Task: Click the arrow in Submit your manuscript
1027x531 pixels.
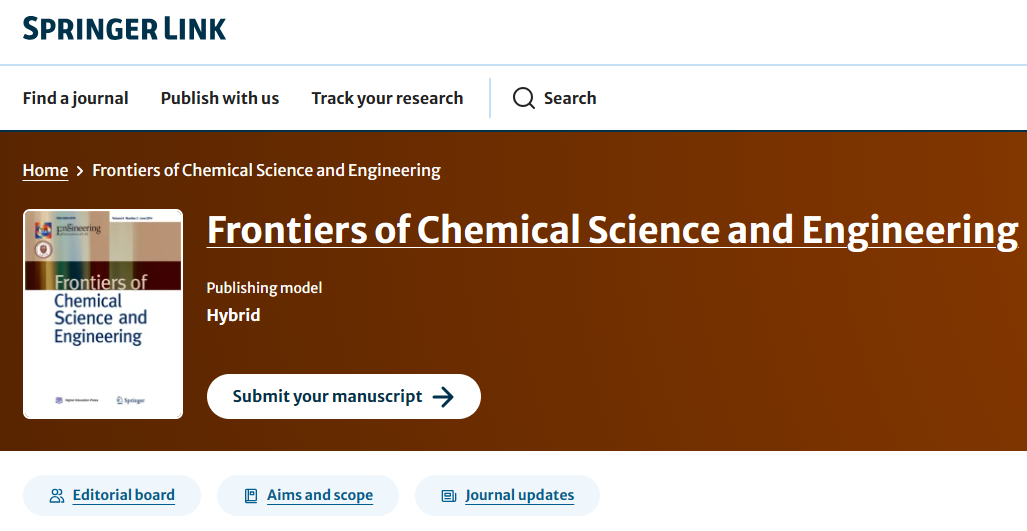Action: coord(443,397)
